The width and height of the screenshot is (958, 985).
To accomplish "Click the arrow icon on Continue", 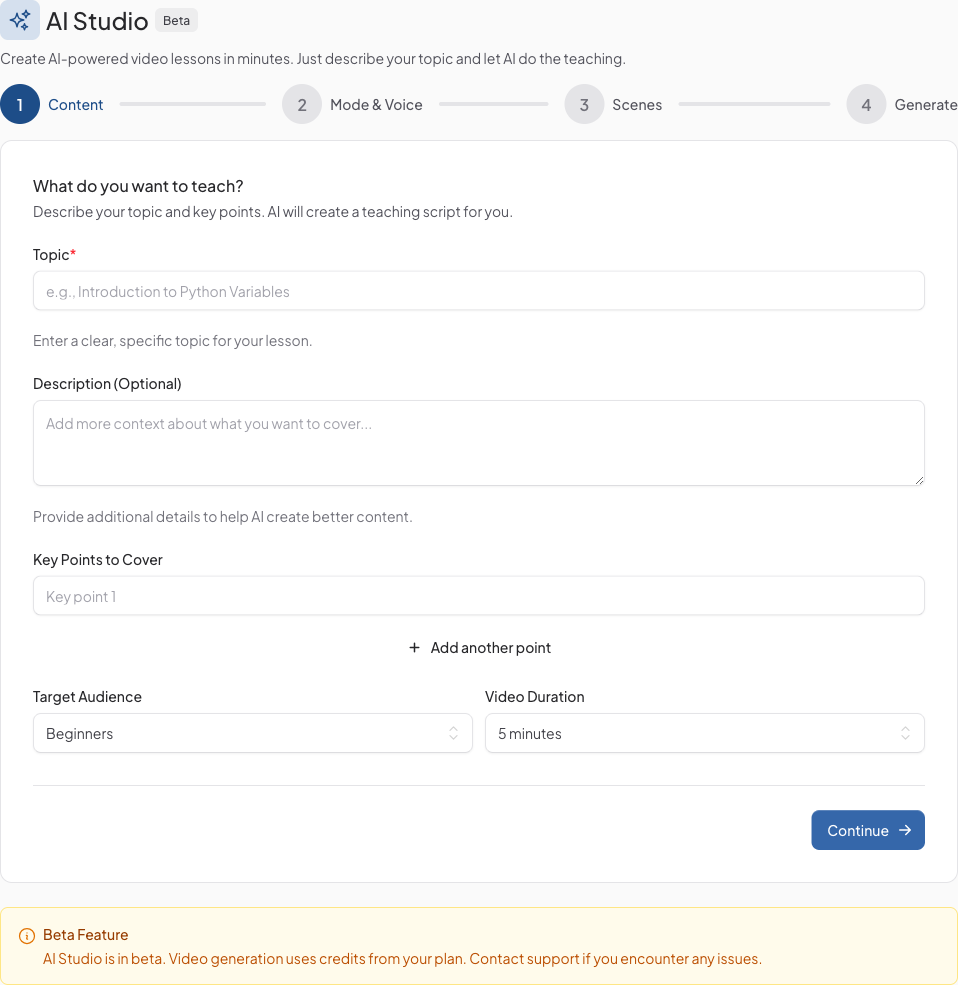I will click(x=905, y=830).
